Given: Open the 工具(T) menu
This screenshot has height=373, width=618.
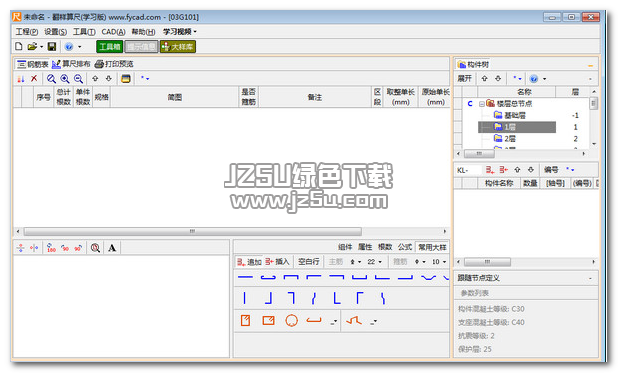Looking at the screenshot, I should 84,32.
